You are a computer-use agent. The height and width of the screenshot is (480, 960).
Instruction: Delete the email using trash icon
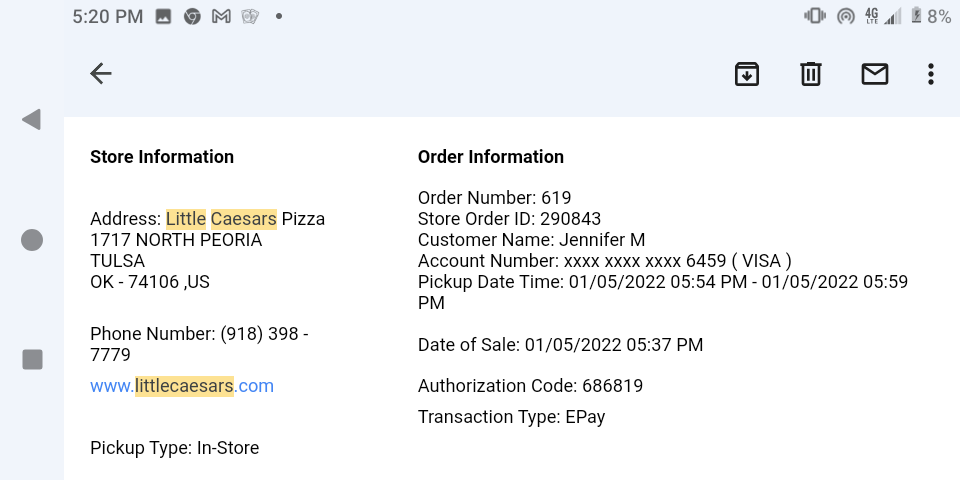pos(810,73)
